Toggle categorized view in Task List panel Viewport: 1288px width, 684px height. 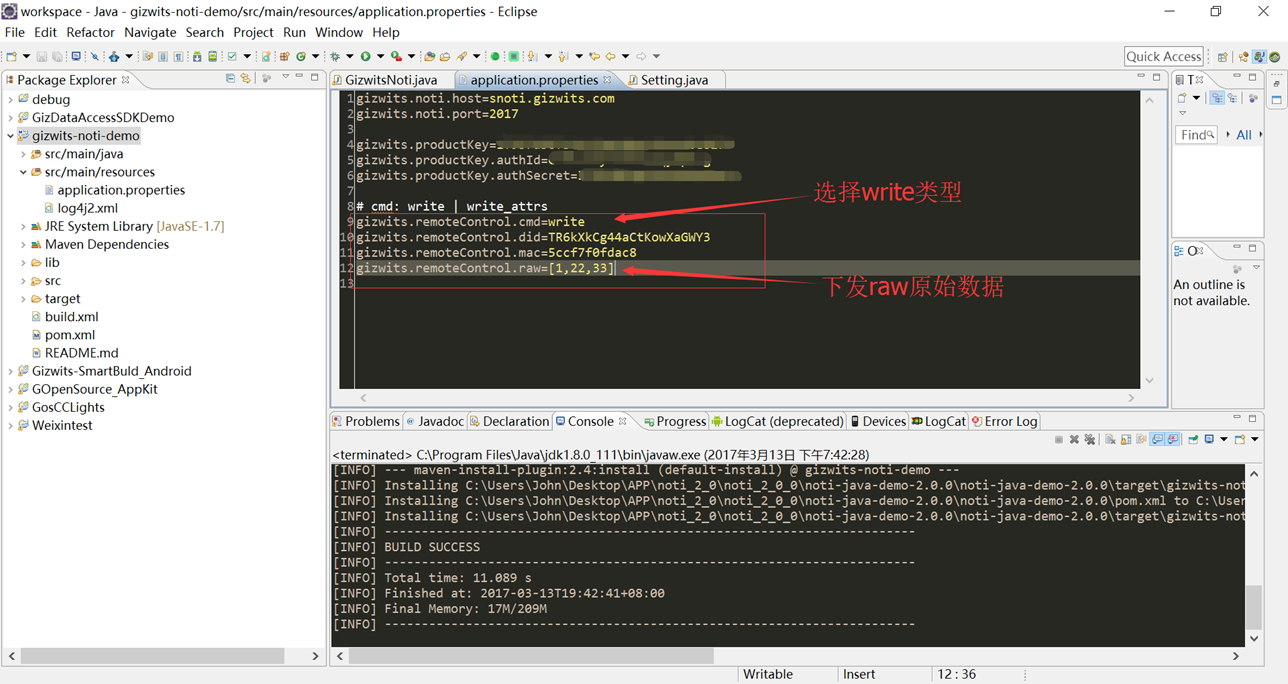pos(1217,98)
